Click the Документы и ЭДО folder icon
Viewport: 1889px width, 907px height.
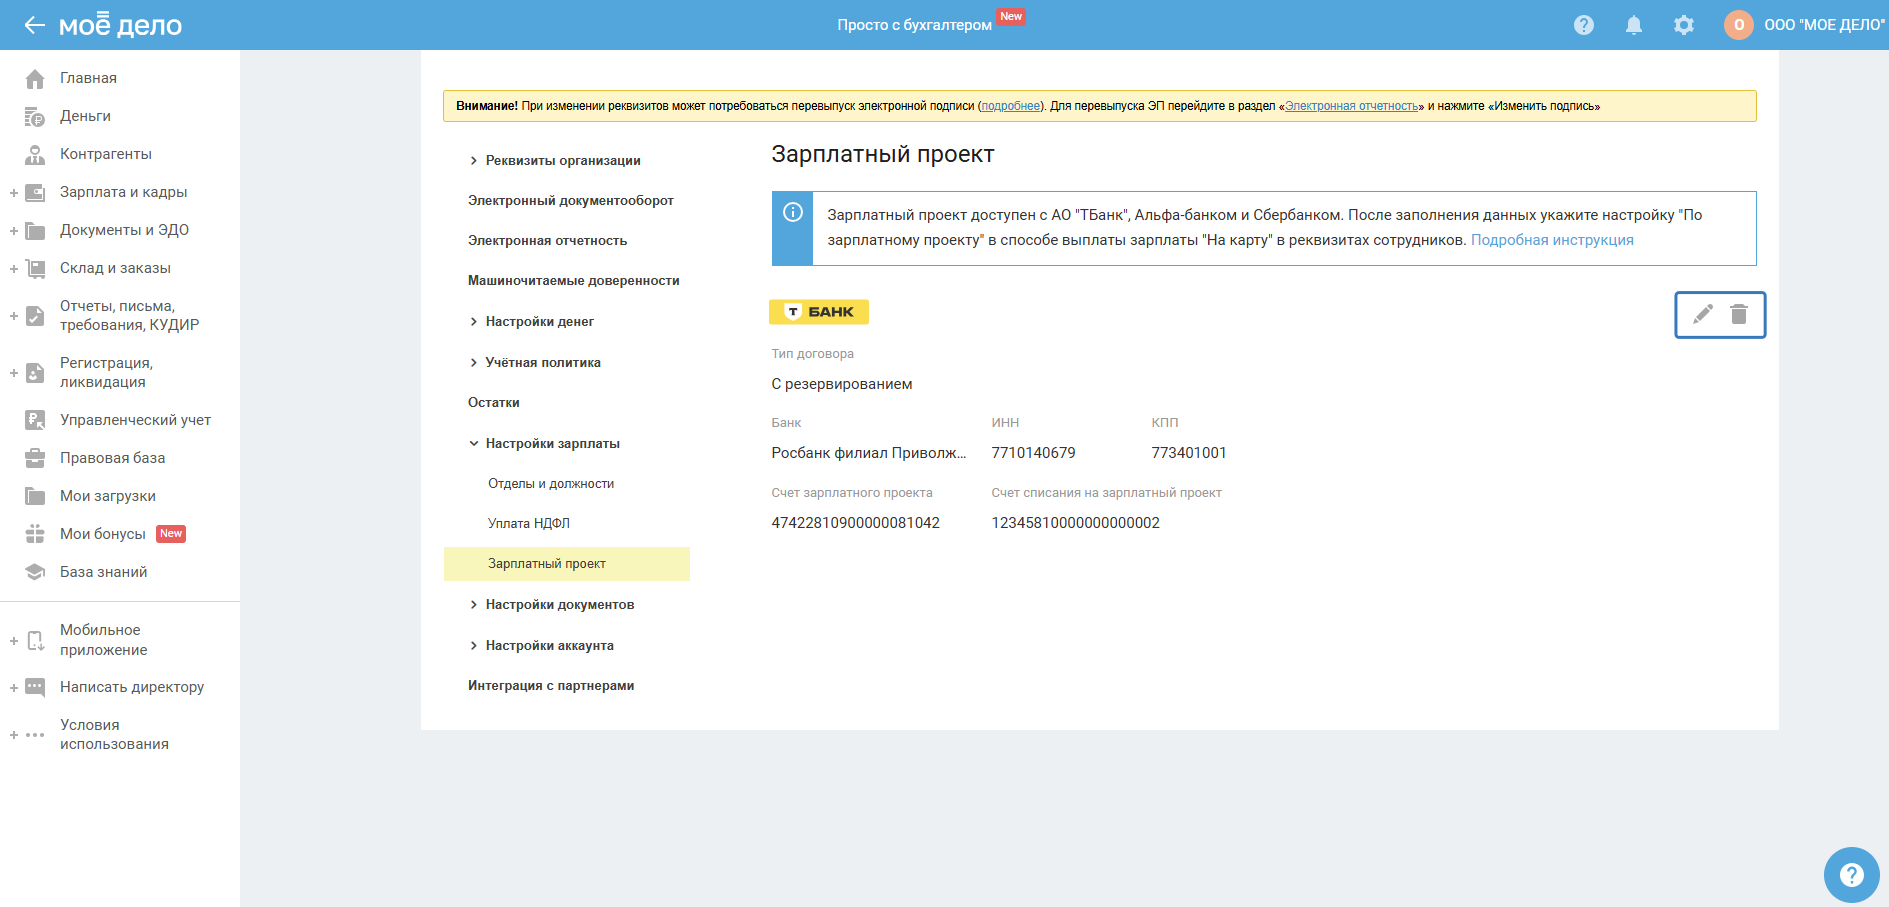(x=35, y=230)
